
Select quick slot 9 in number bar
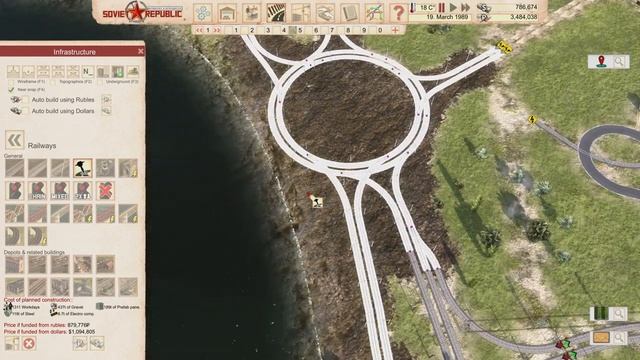[x=364, y=30]
